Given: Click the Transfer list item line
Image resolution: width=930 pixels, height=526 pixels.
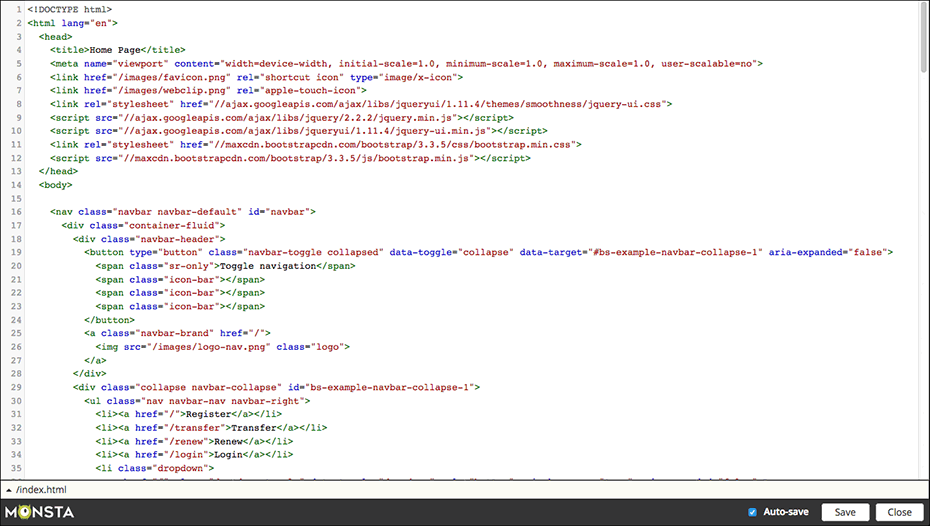Looking at the screenshot, I should 211,428.
